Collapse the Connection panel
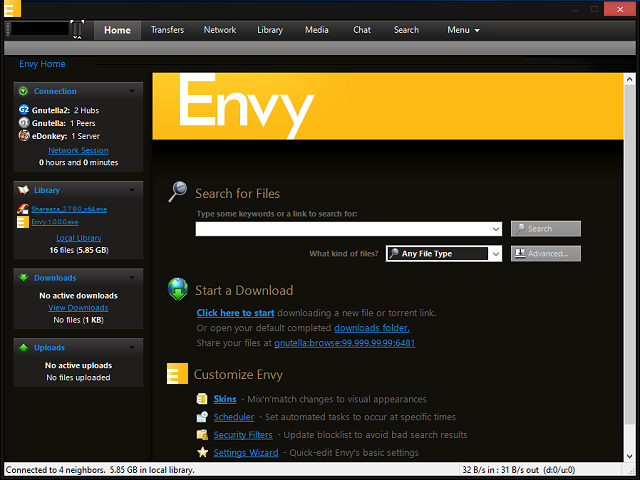640x480 pixels. [132, 91]
